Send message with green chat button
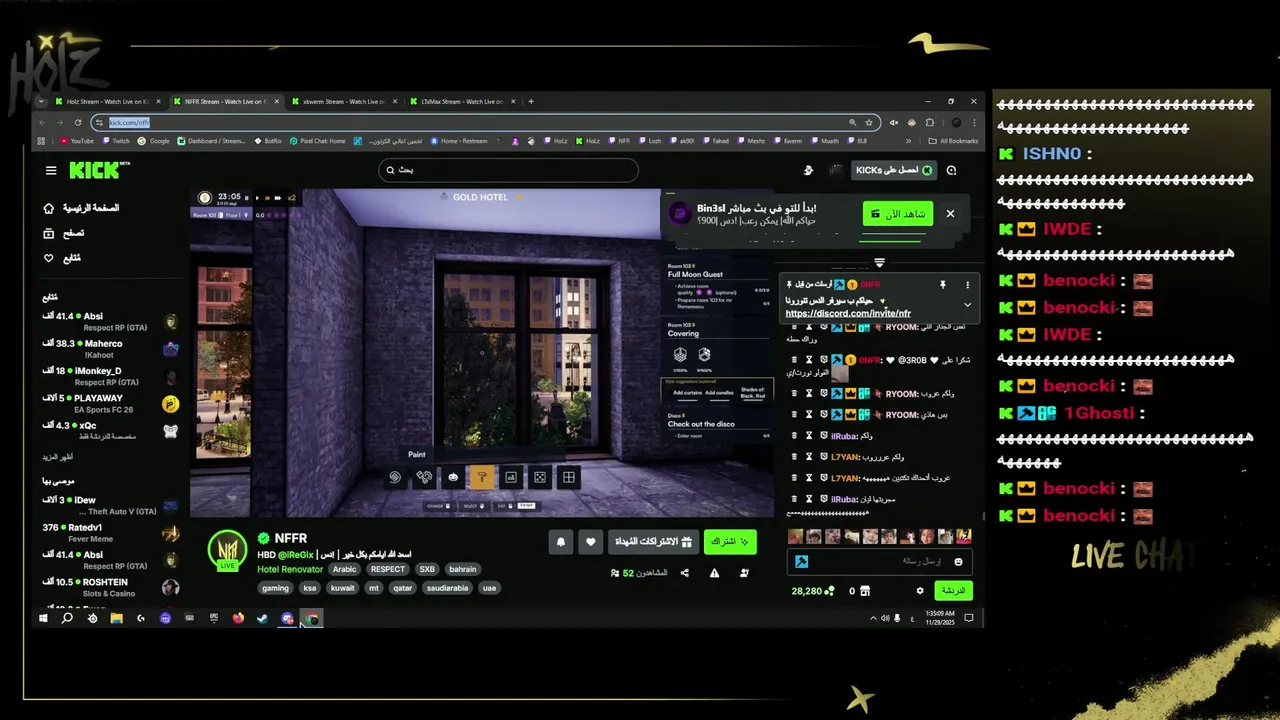The height and width of the screenshot is (720, 1280). pos(954,591)
